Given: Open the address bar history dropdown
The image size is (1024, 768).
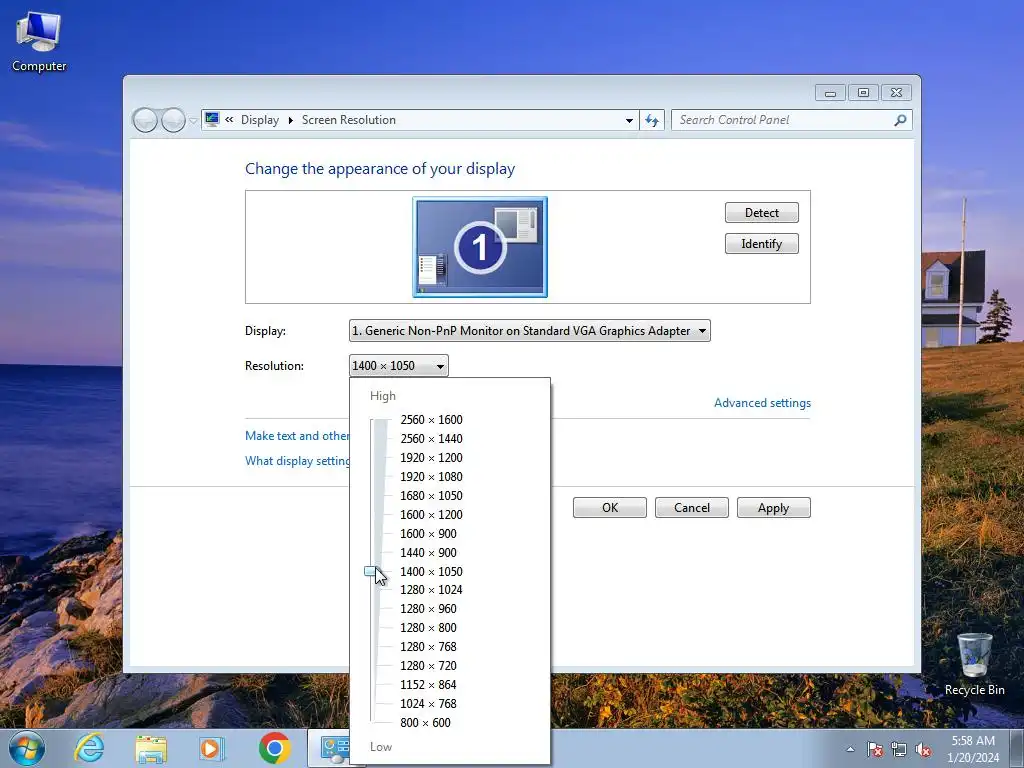Looking at the screenshot, I should pos(629,120).
